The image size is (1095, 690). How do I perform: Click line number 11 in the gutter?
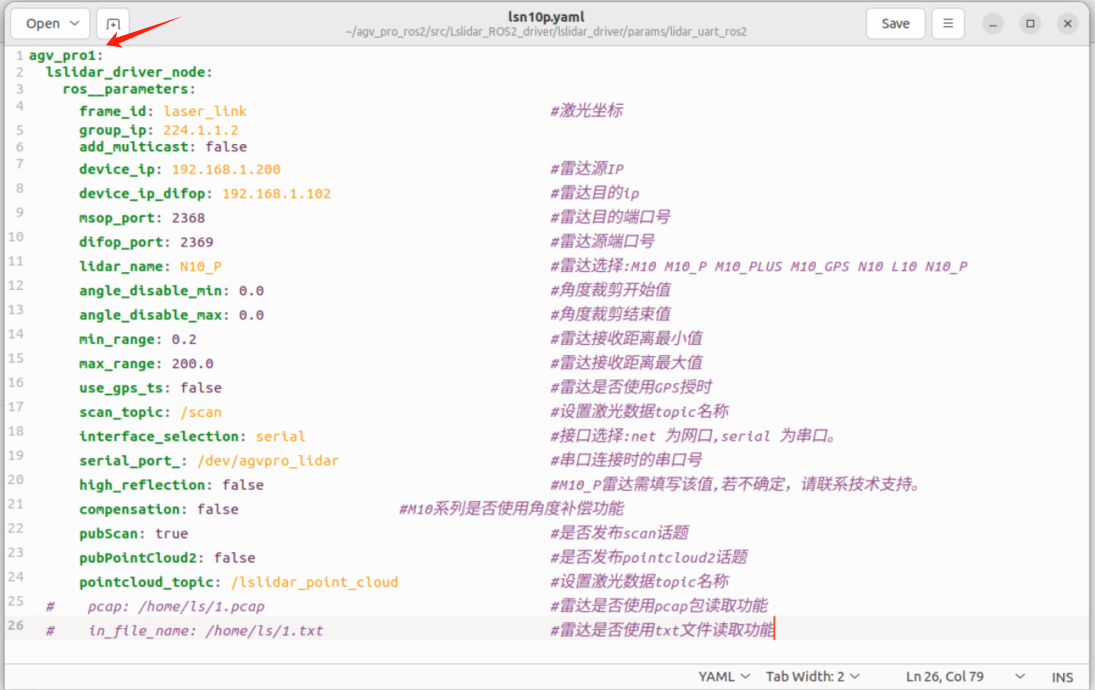(15, 261)
